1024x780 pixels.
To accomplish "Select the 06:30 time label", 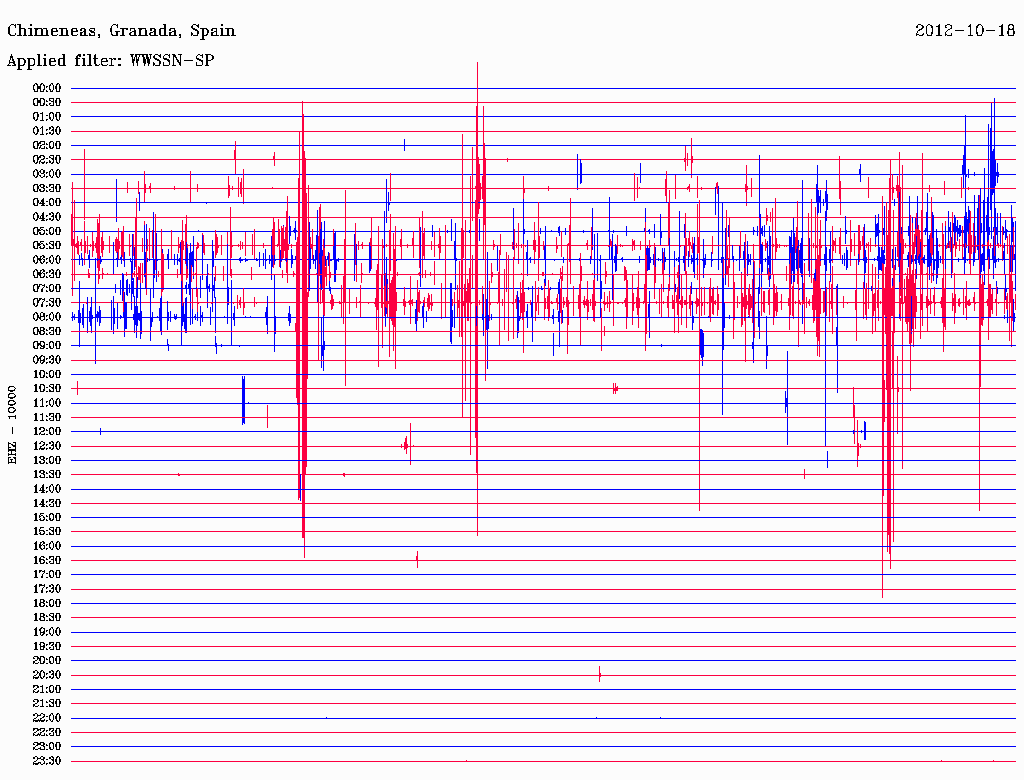I will (x=46, y=274).
